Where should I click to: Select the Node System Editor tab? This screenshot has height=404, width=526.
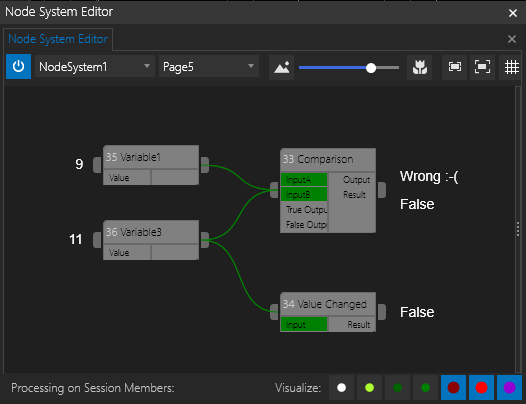(58, 39)
